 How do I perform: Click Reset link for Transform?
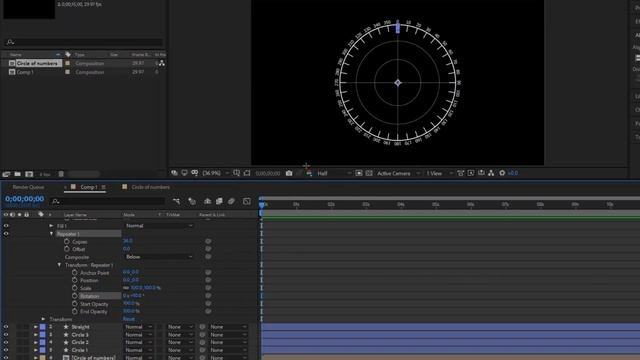(x=129, y=319)
